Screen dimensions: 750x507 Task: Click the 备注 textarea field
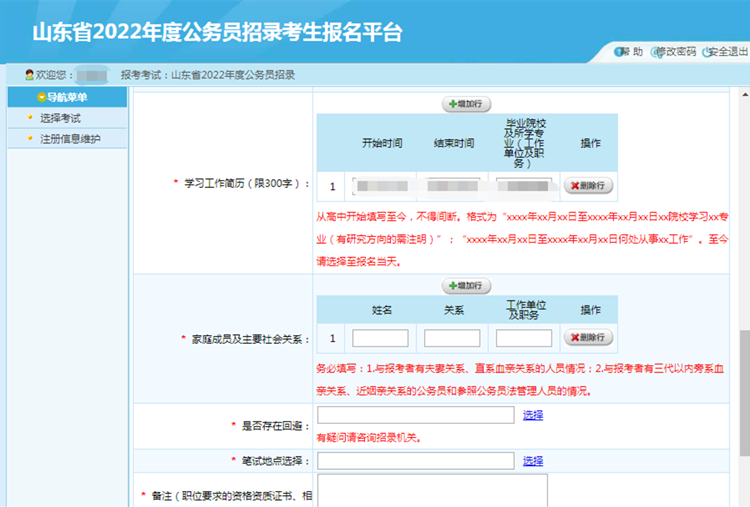point(431,490)
